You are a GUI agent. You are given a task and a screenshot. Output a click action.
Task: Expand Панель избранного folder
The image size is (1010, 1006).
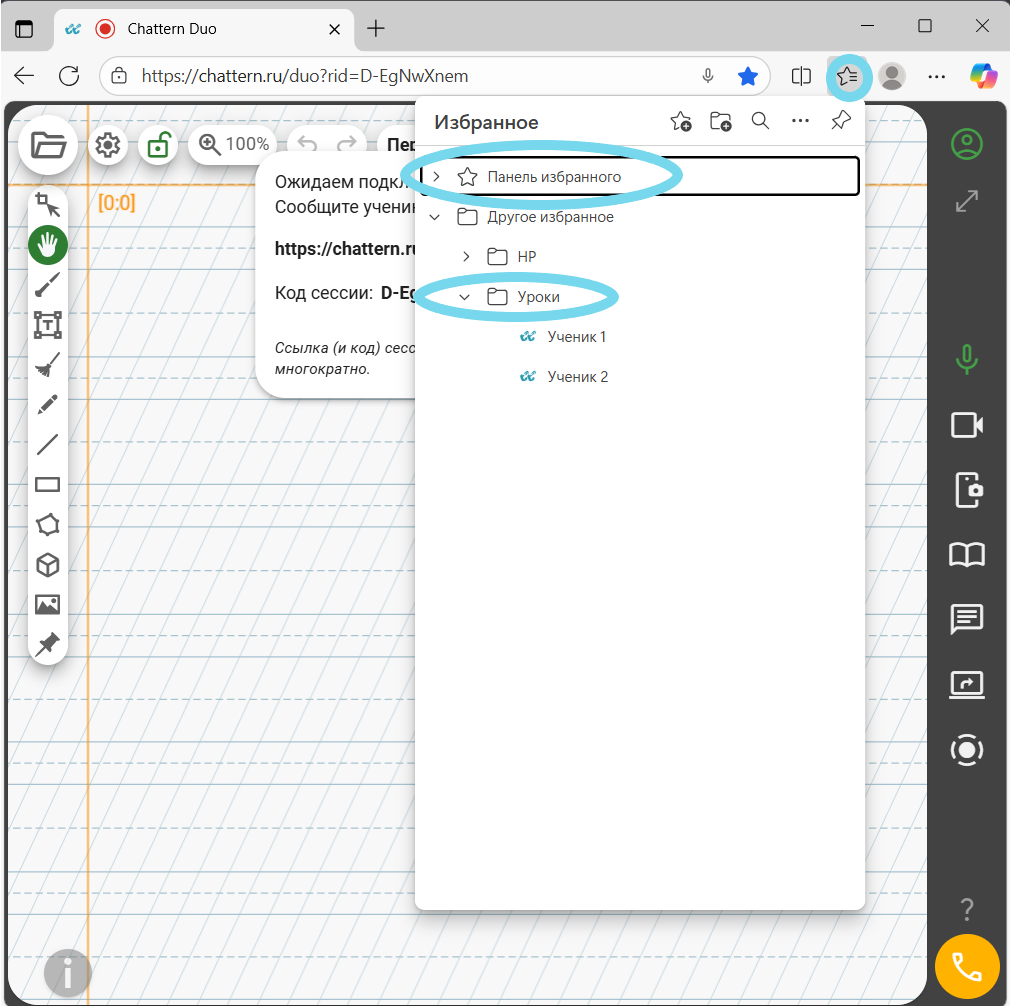pyautogui.click(x=436, y=177)
